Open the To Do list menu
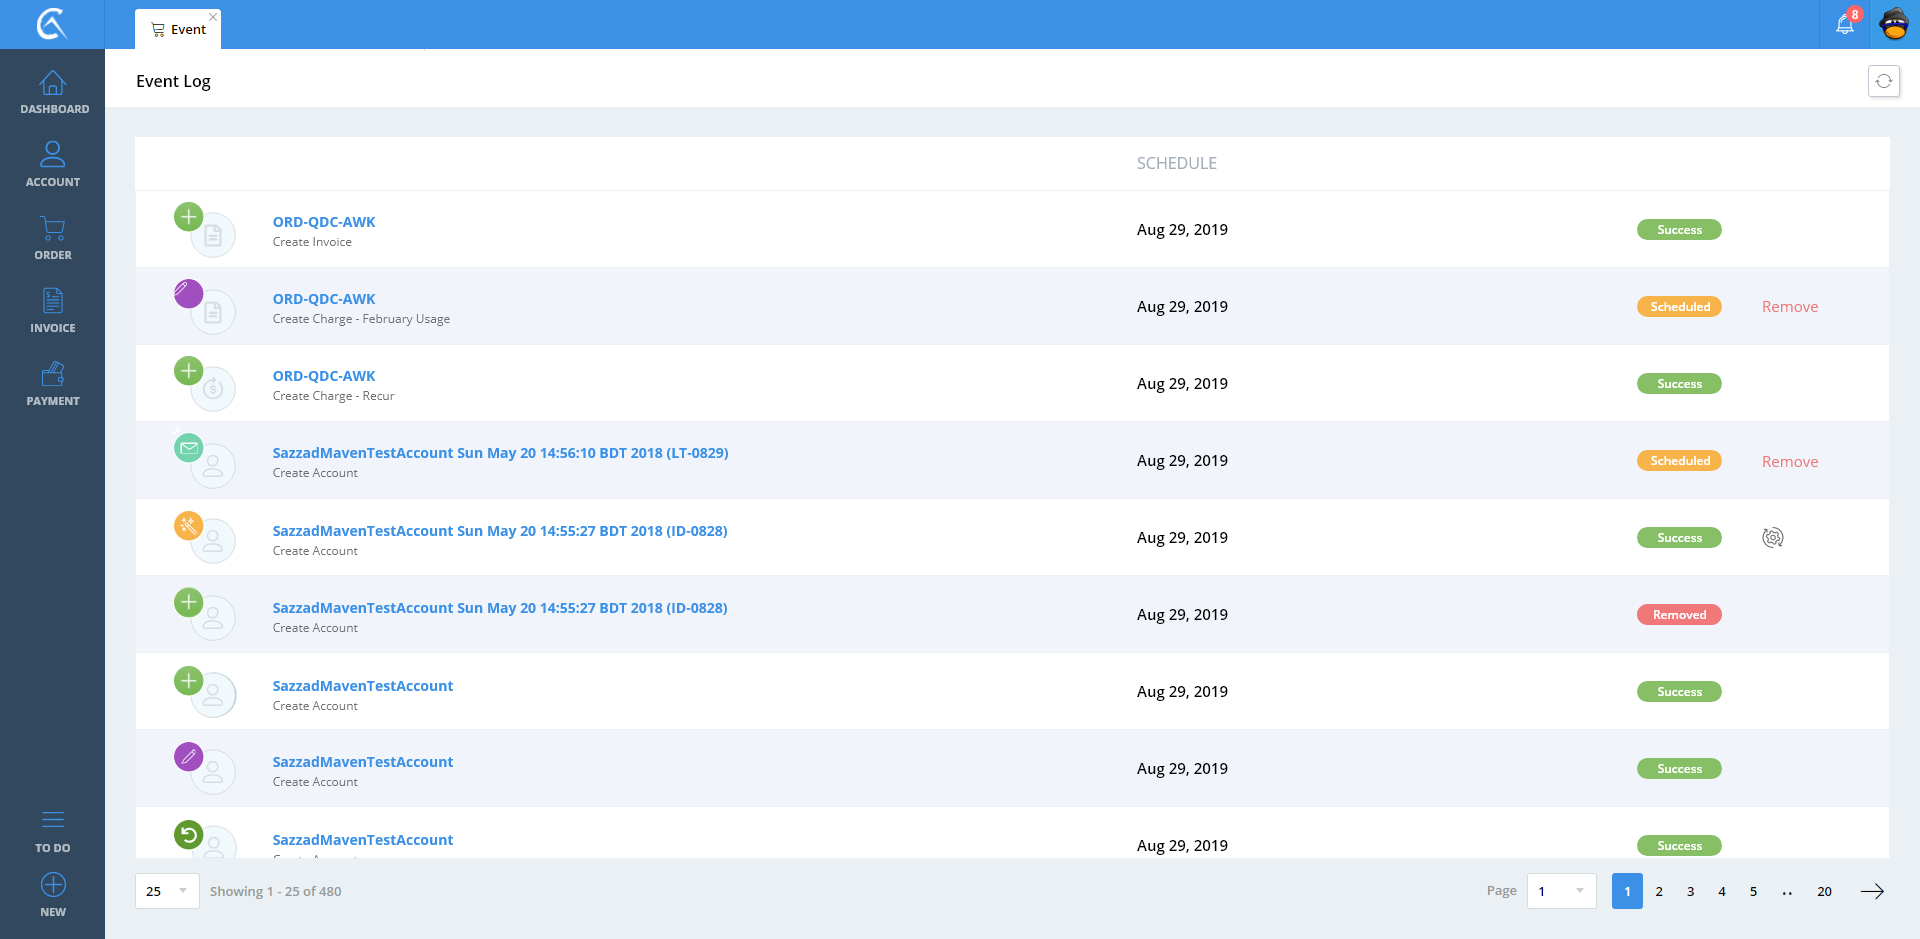 53,830
